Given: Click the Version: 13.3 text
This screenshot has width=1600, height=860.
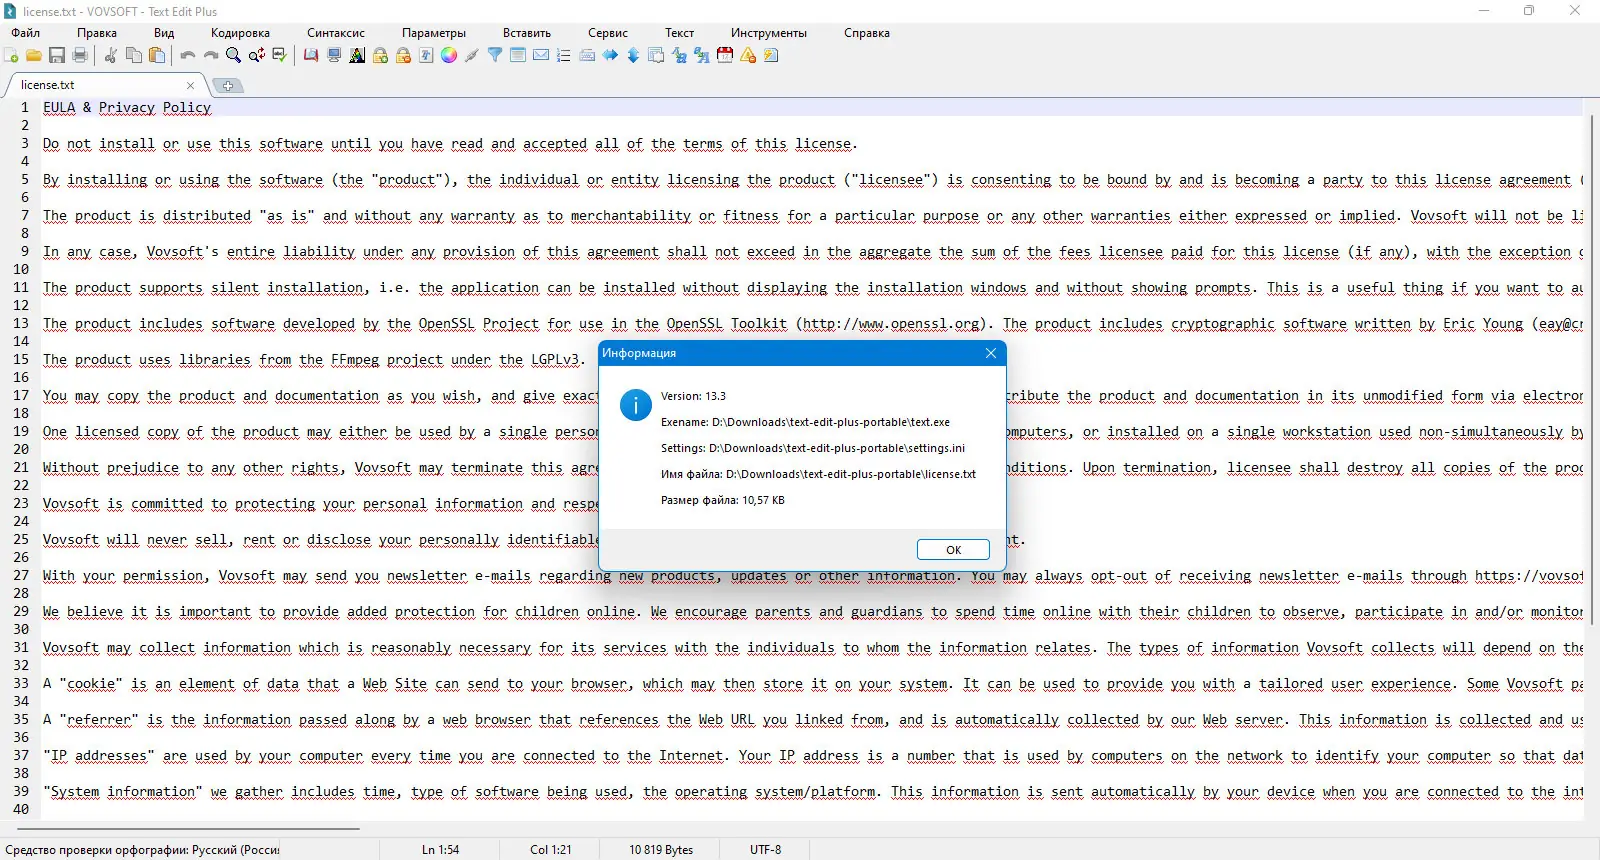Looking at the screenshot, I should coord(693,396).
